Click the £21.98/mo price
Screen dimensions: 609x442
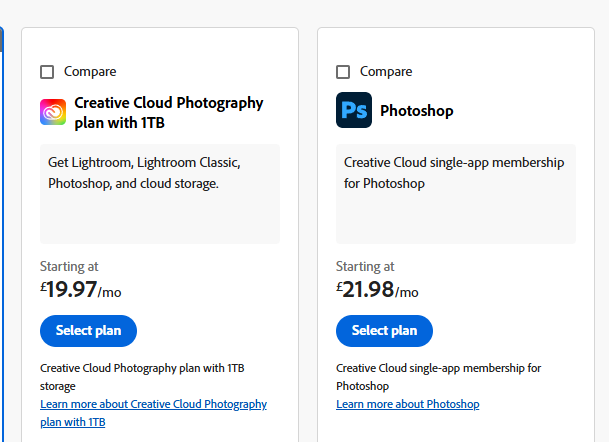coord(377,290)
